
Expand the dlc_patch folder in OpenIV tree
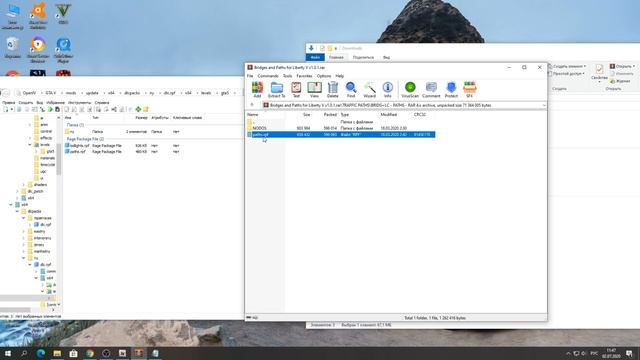17,191
